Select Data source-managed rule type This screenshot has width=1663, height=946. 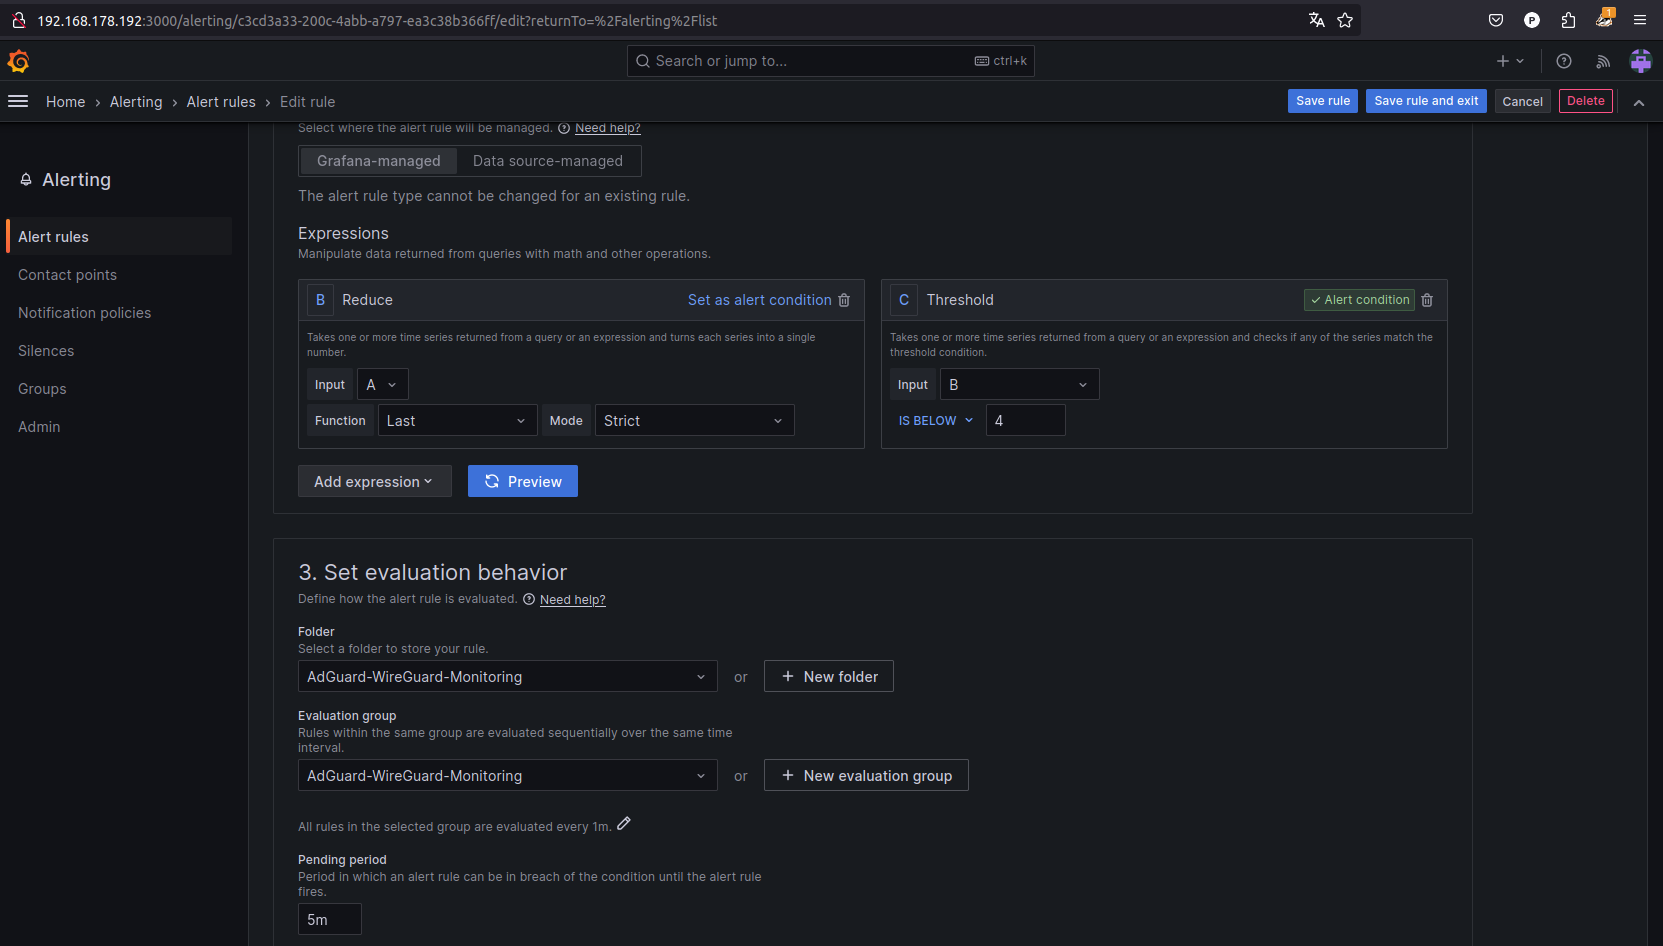tap(547, 161)
